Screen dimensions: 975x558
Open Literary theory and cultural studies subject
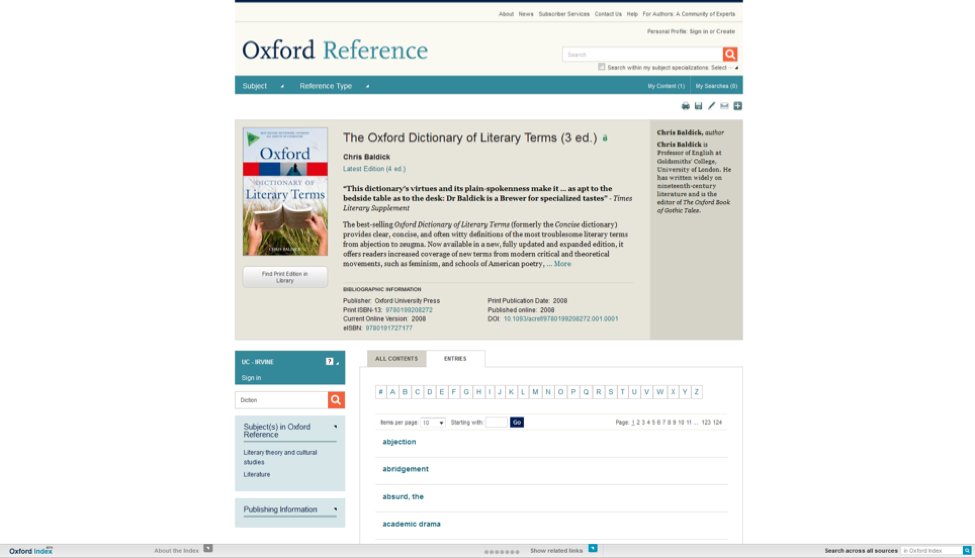280,457
